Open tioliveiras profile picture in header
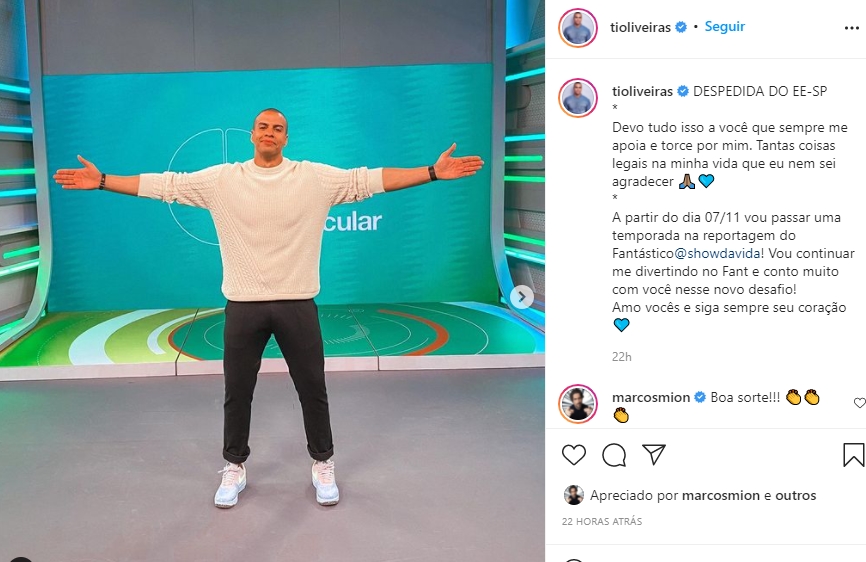 click(x=578, y=27)
